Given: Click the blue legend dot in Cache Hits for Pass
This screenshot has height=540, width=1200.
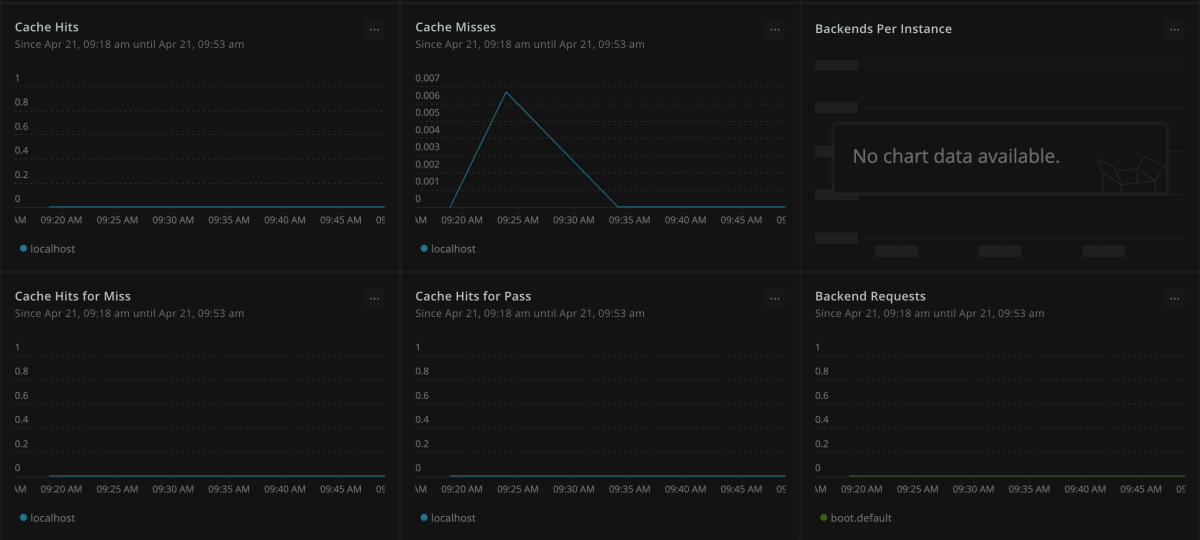Looking at the screenshot, I should pos(424,518).
